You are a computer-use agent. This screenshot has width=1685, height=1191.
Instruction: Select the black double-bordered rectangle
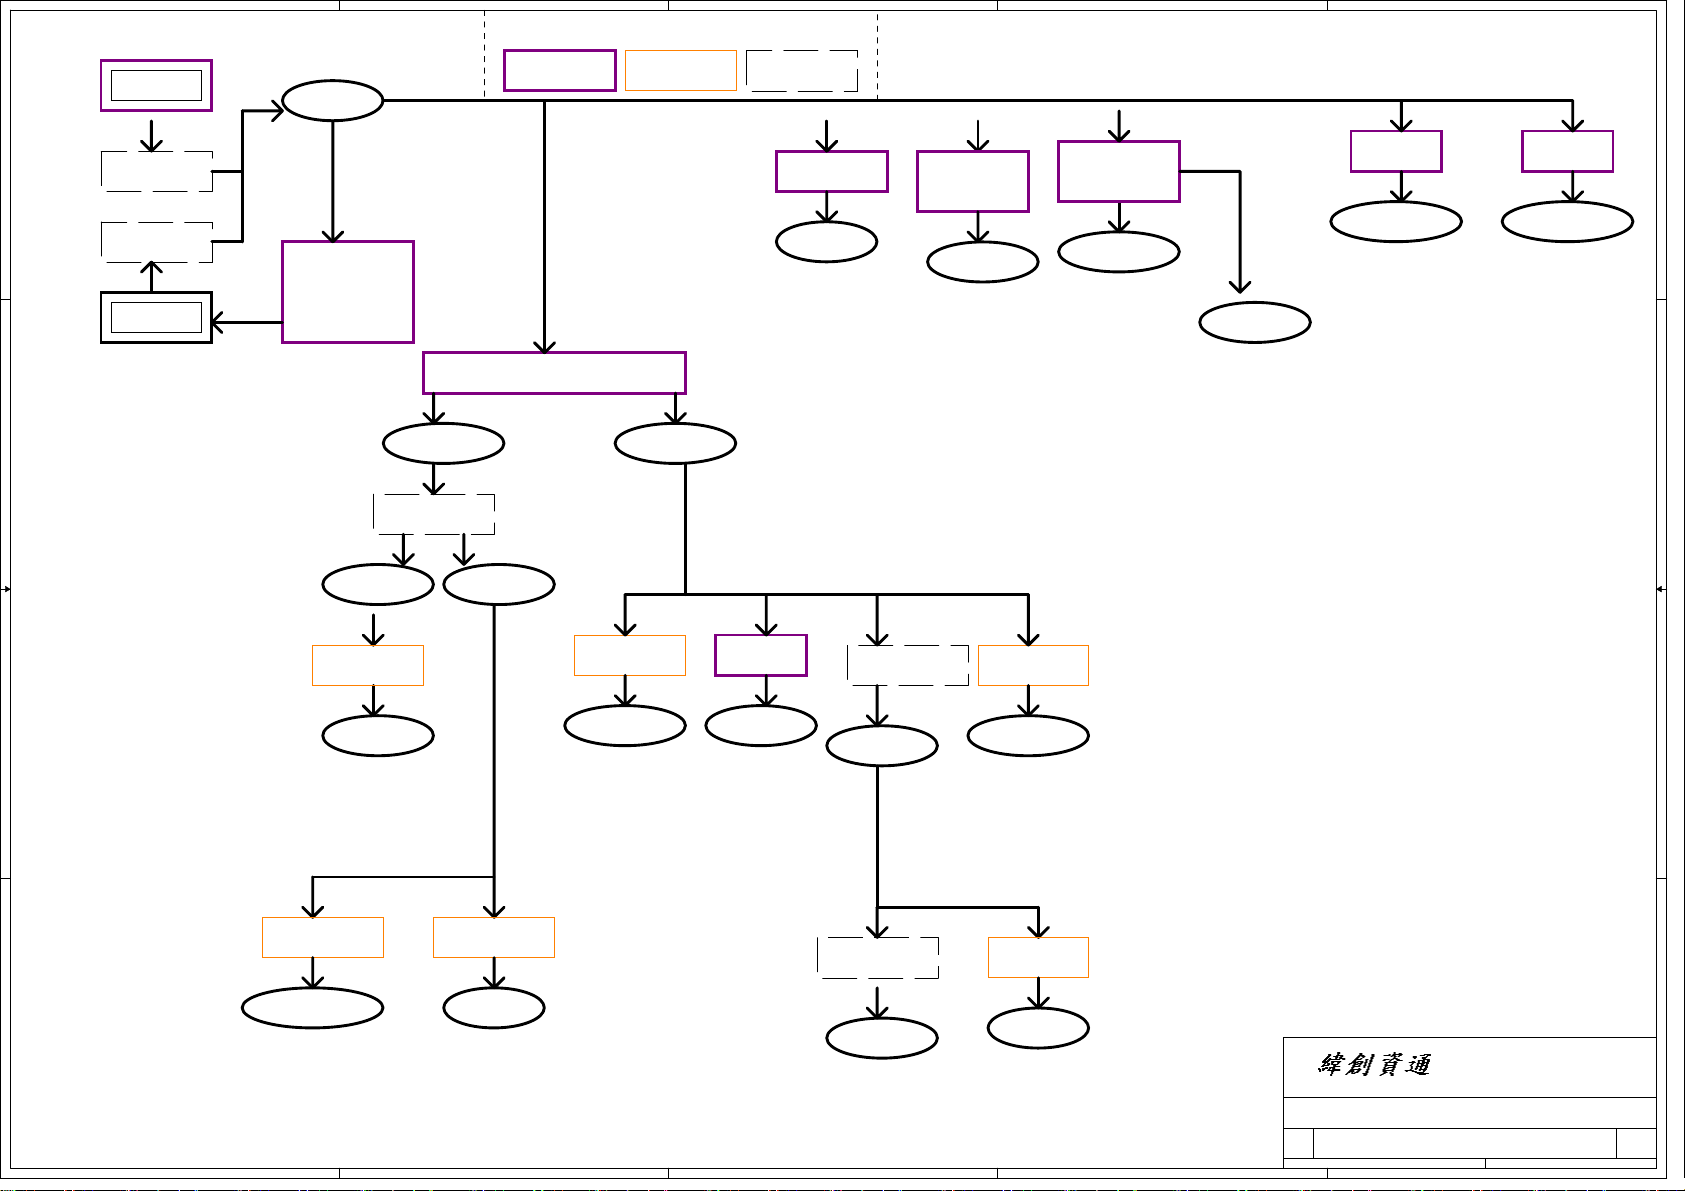coord(156,317)
